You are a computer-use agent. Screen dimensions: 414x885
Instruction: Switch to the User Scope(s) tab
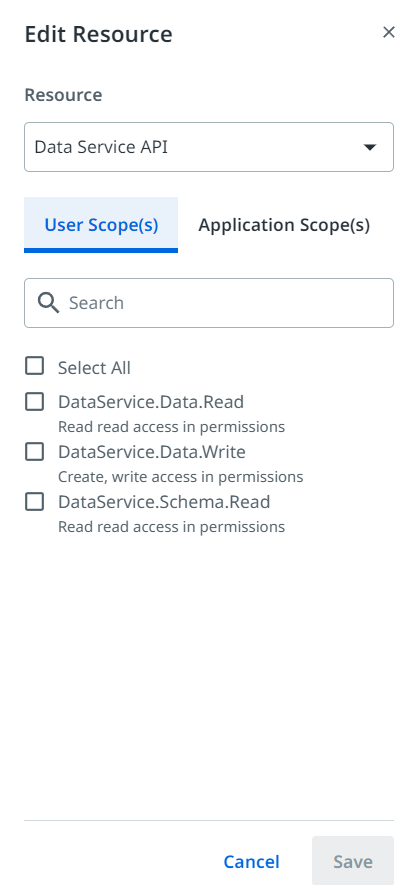click(x=101, y=225)
